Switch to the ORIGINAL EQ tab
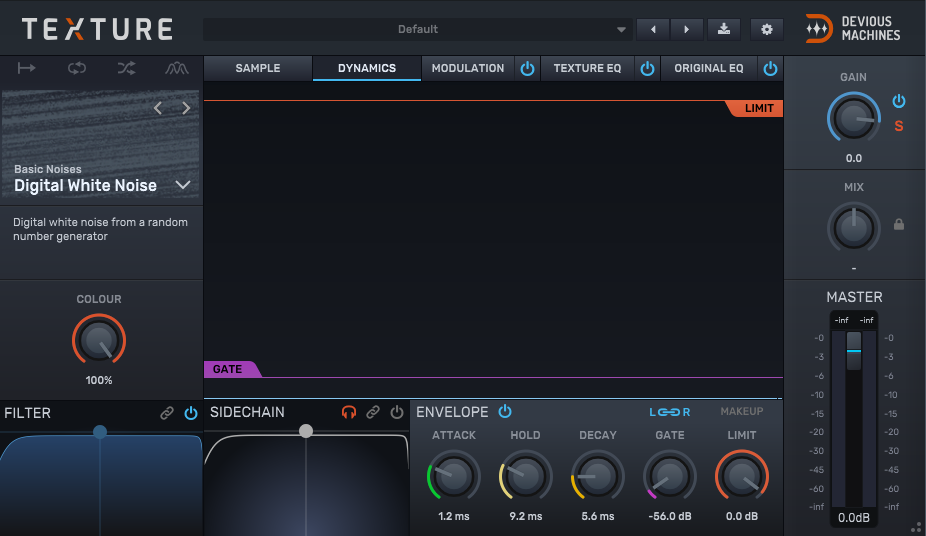Viewport: 926px width, 536px height. (x=709, y=68)
